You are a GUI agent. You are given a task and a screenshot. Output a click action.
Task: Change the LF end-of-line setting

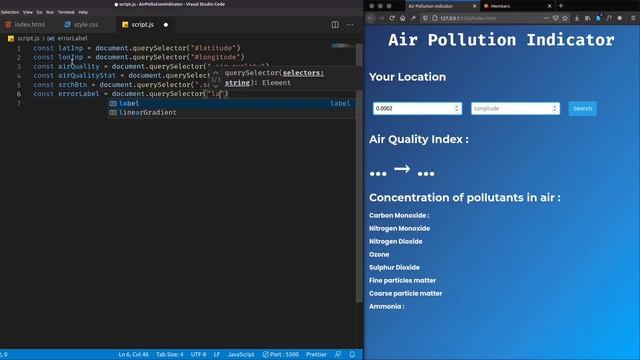click(217, 354)
